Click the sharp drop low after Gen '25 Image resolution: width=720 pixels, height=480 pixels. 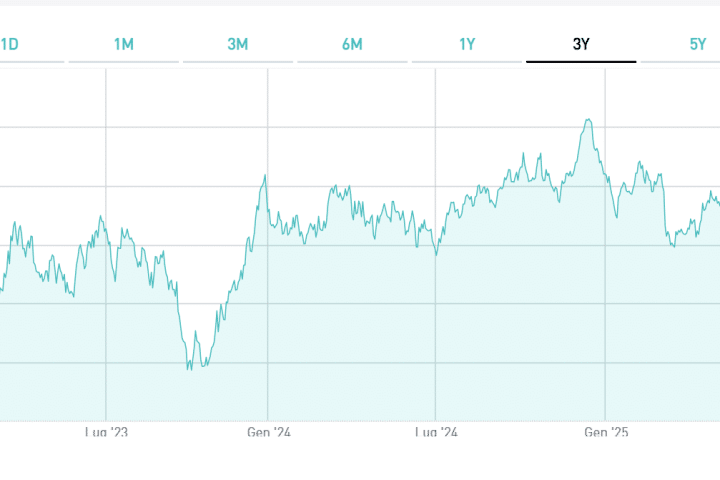(673, 245)
